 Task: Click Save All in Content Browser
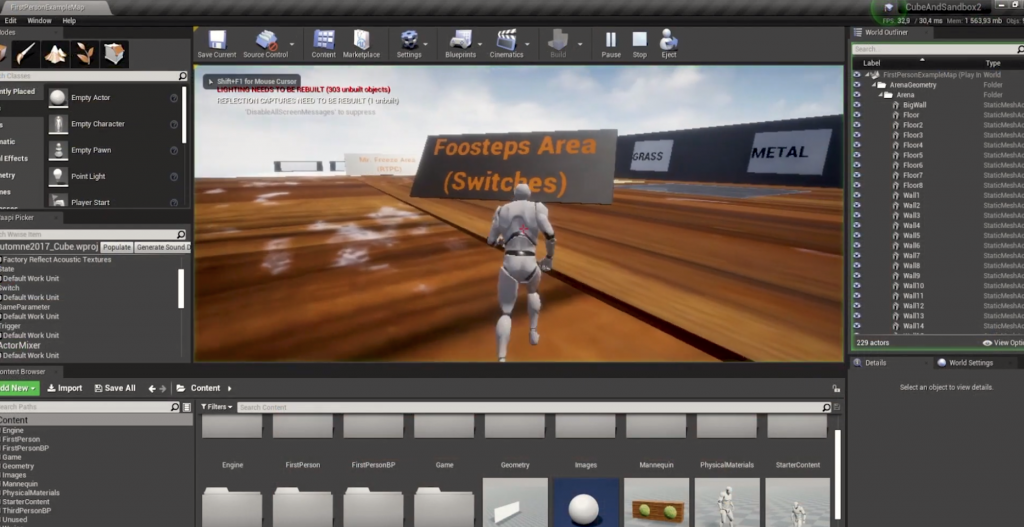pyautogui.click(x=116, y=389)
